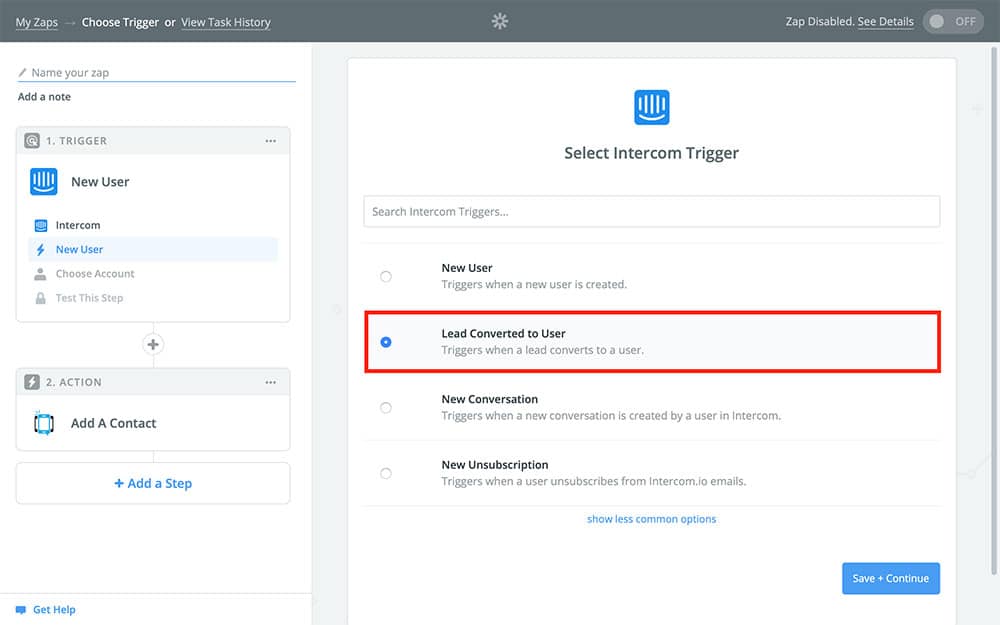The height and width of the screenshot is (625, 1000).
Task: Click the Add A Contact app icon
Action: click(x=44, y=423)
